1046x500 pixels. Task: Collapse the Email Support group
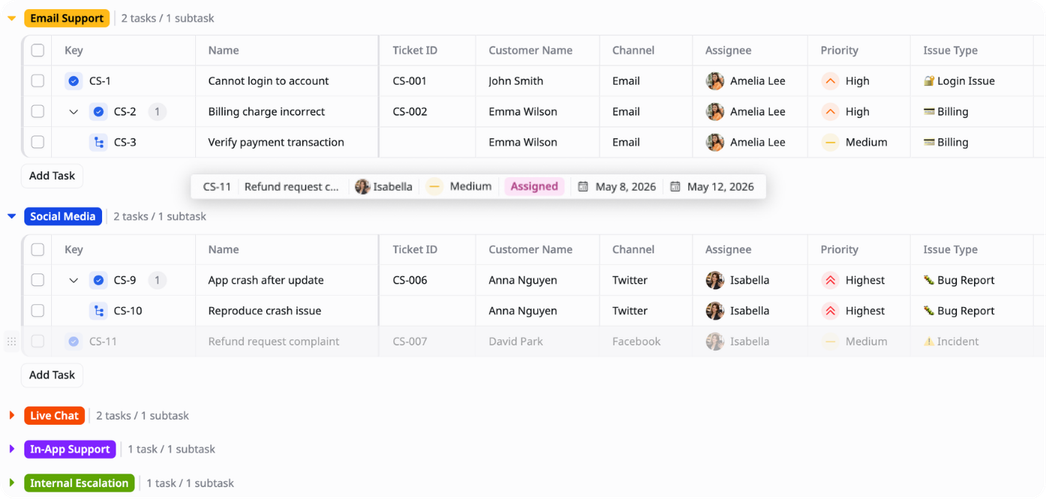click(11, 19)
